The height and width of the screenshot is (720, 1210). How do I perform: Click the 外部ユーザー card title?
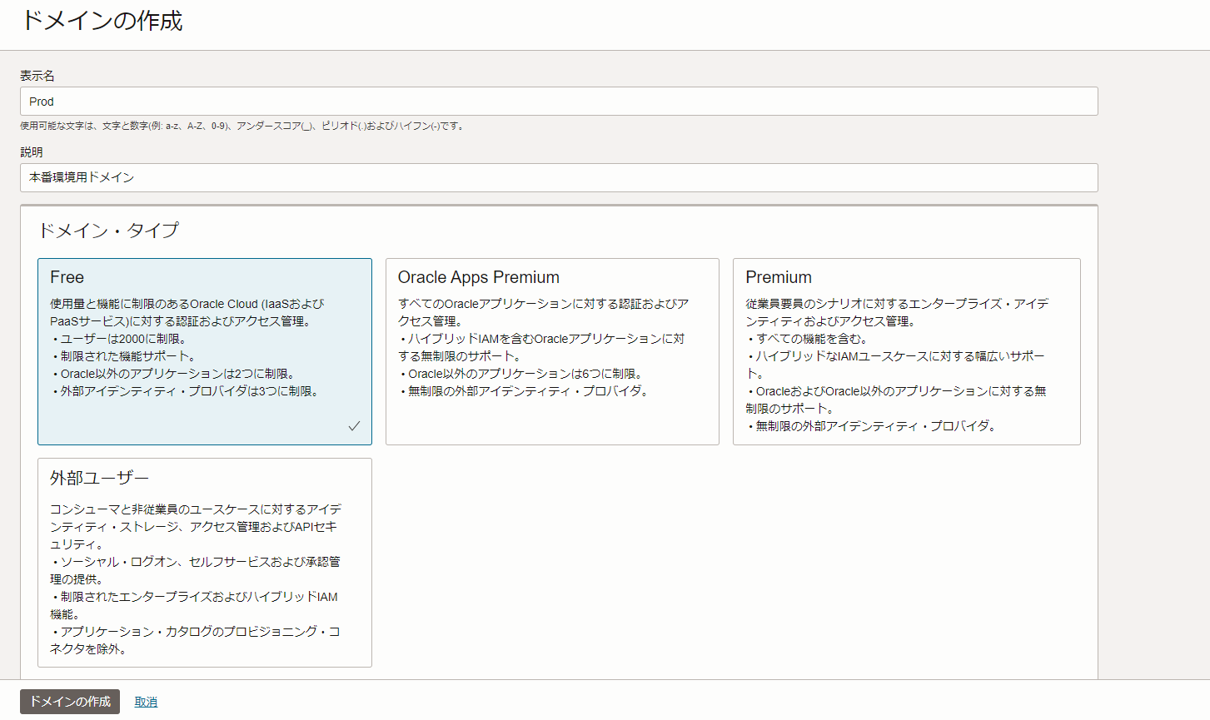99,477
